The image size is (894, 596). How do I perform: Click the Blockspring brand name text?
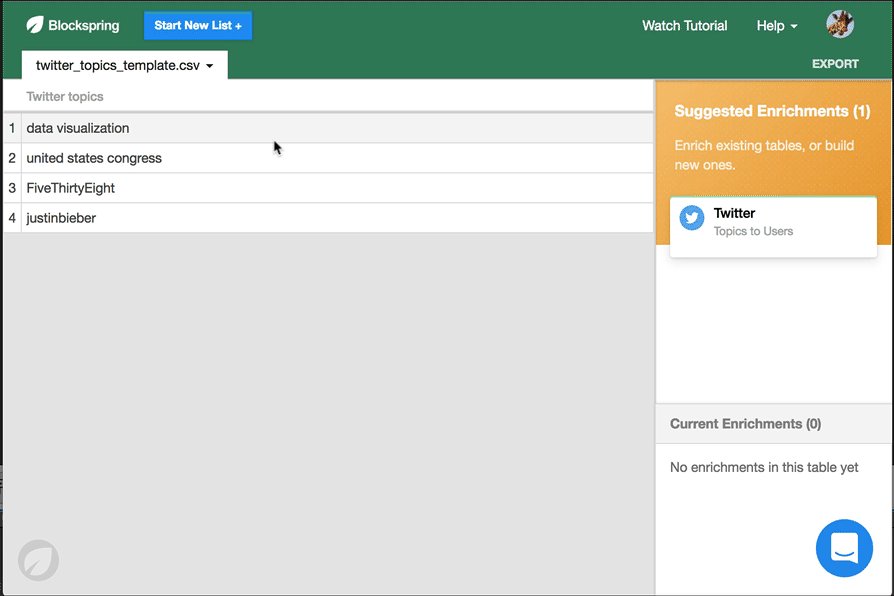point(84,25)
